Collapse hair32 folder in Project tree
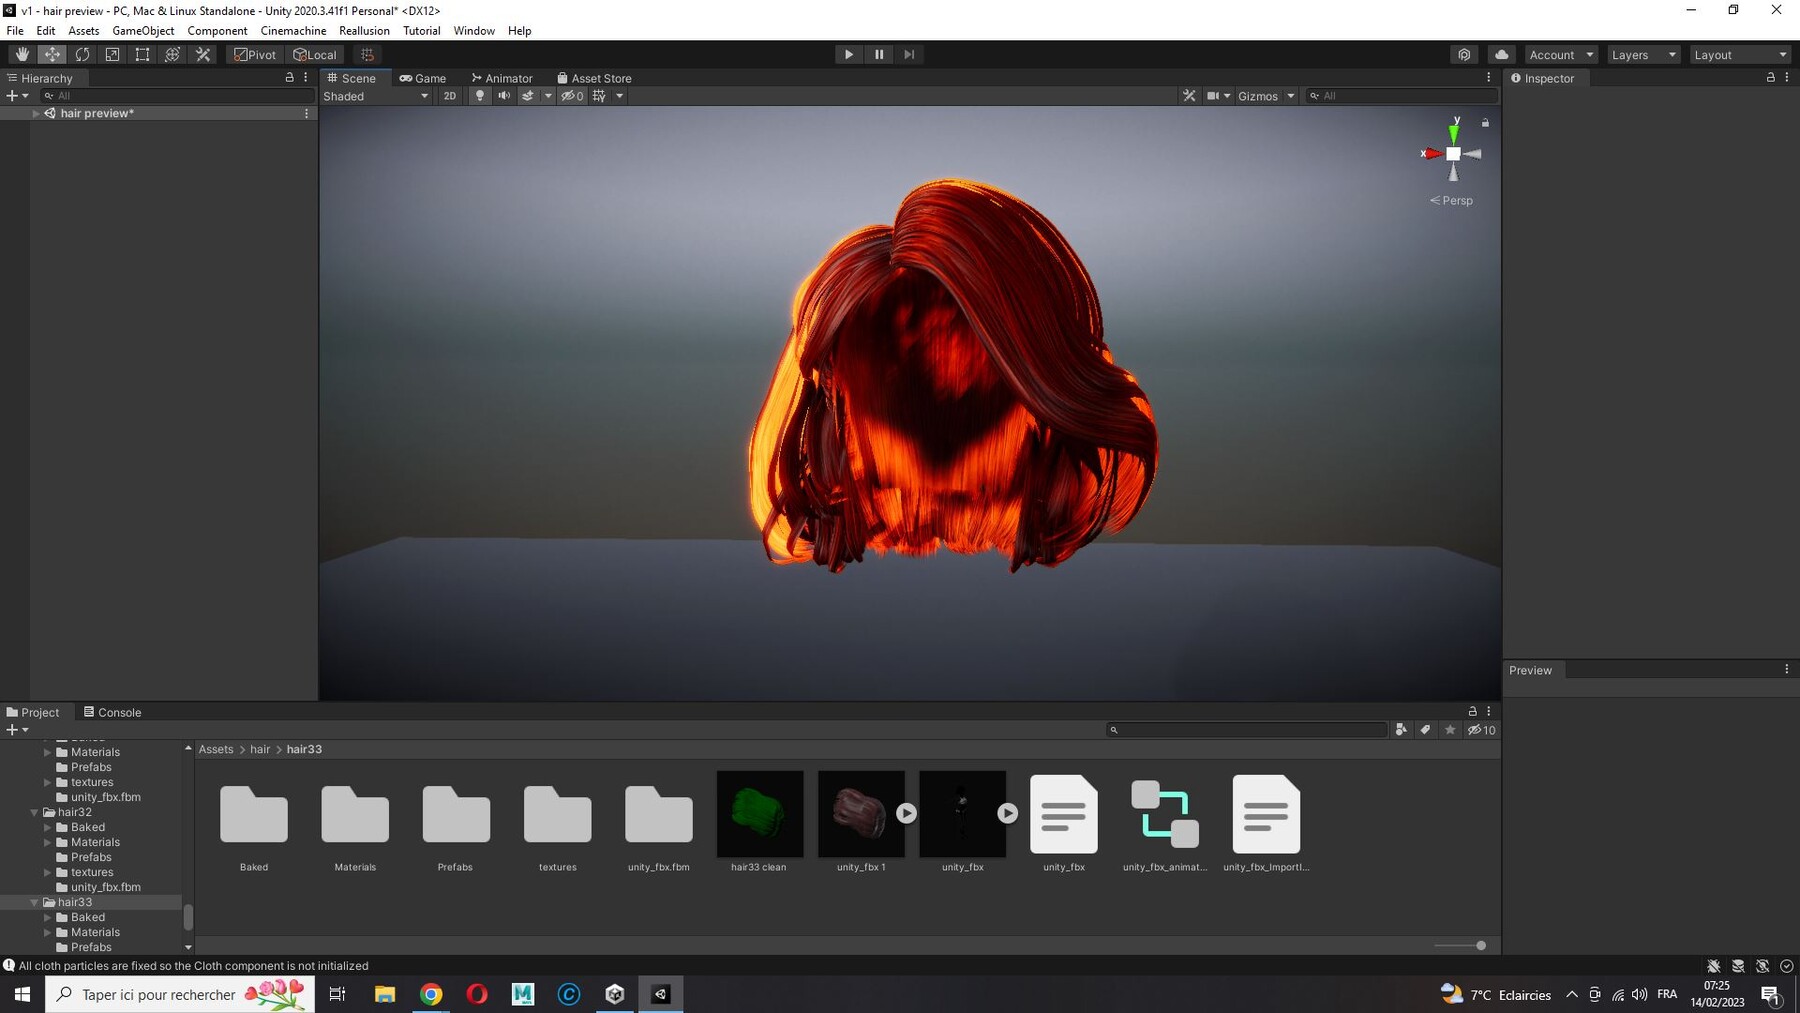 pyautogui.click(x=34, y=812)
